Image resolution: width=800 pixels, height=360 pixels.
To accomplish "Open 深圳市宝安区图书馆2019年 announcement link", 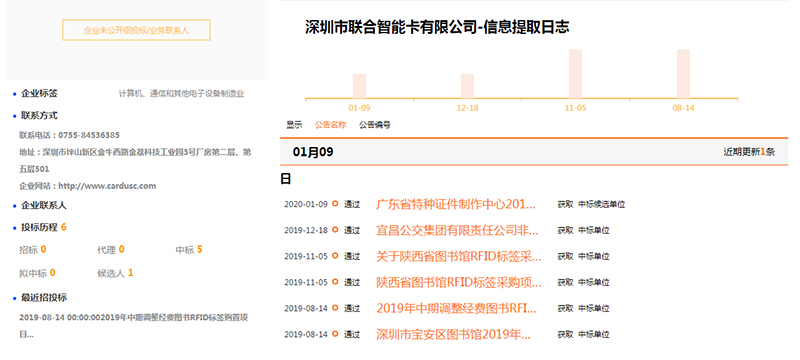I will pyautogui.click(x=454, y=335).
